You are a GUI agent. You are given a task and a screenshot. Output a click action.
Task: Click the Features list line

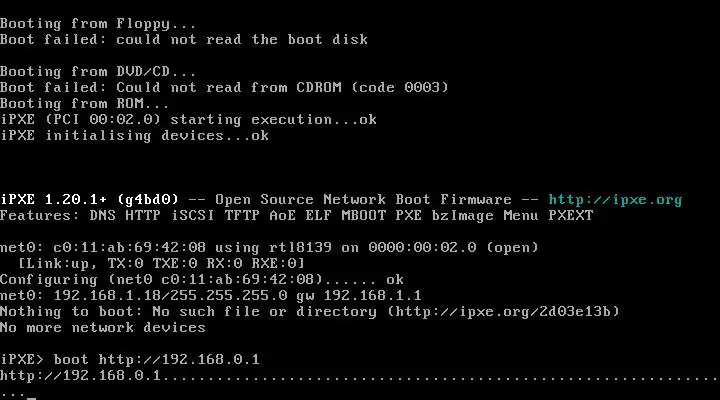297,215
